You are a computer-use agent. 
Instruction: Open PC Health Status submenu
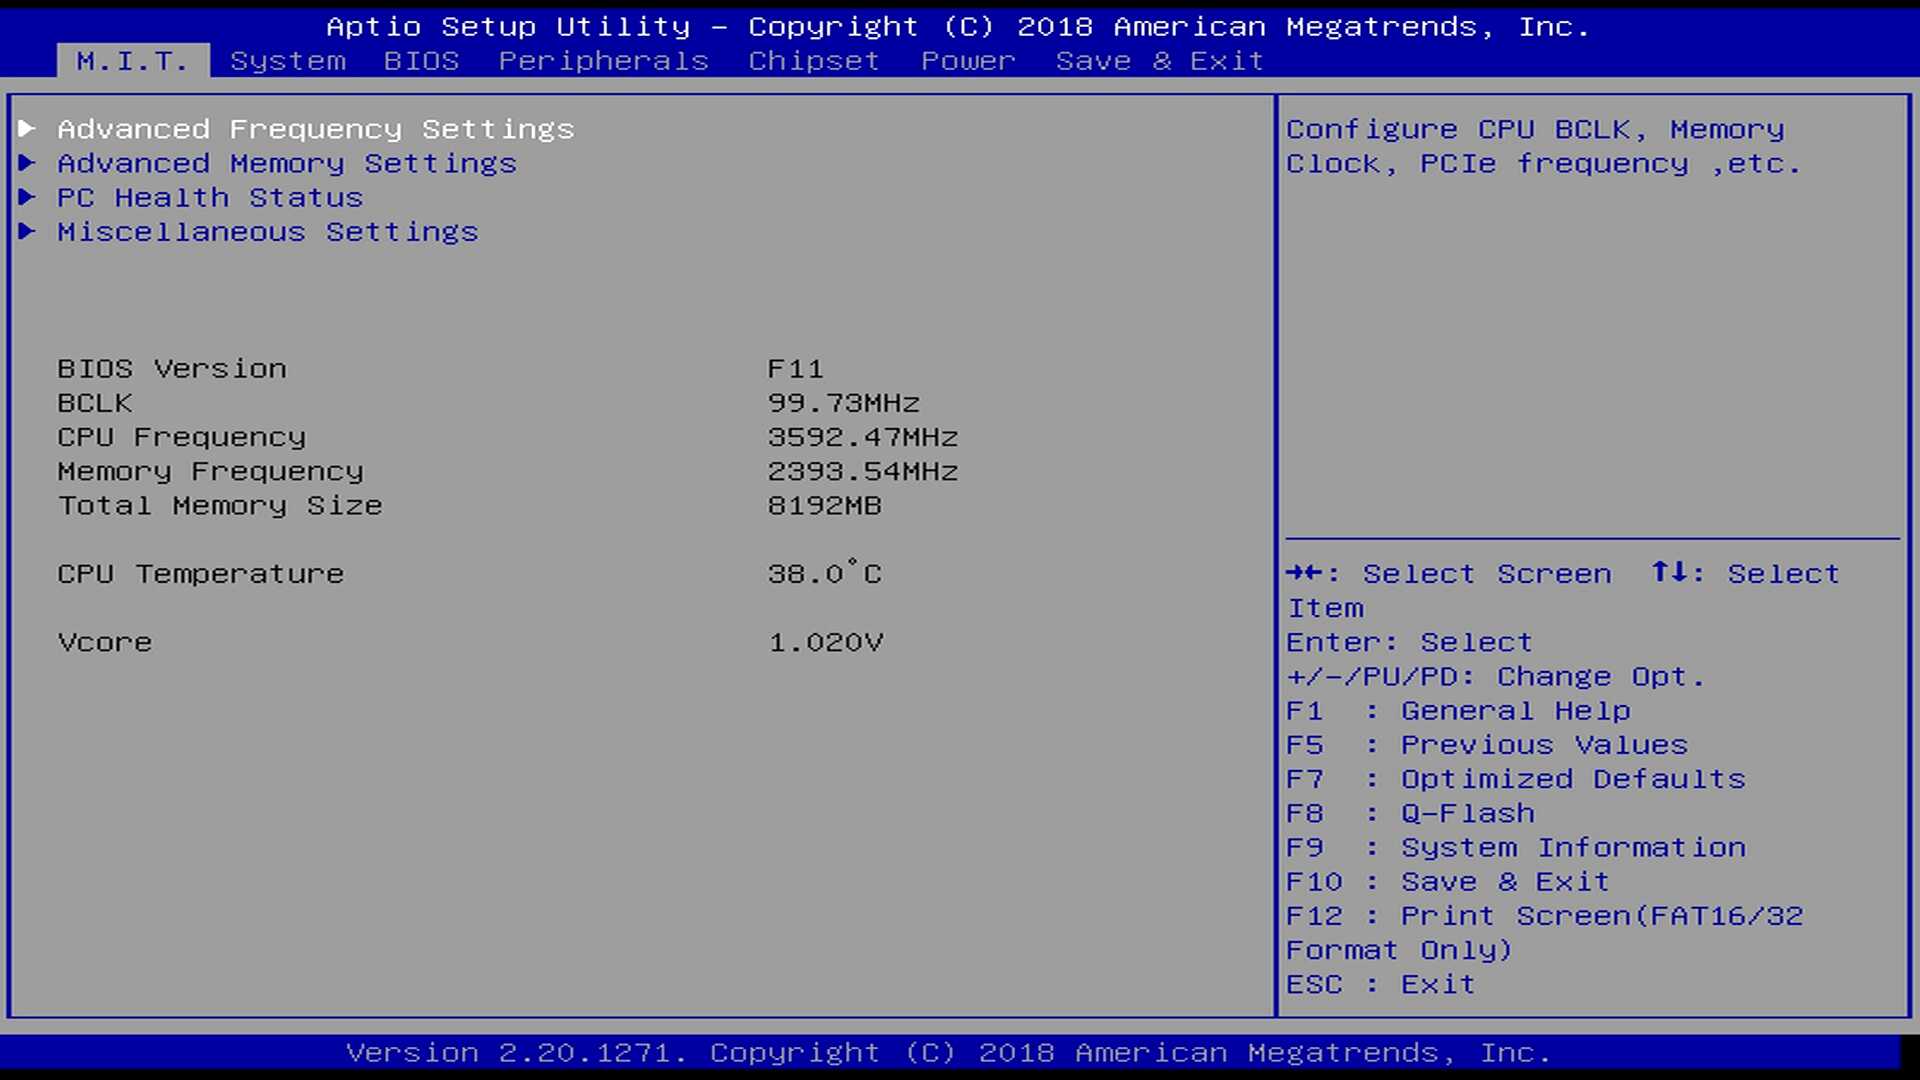pyautogui.click(x=210, y=197)
